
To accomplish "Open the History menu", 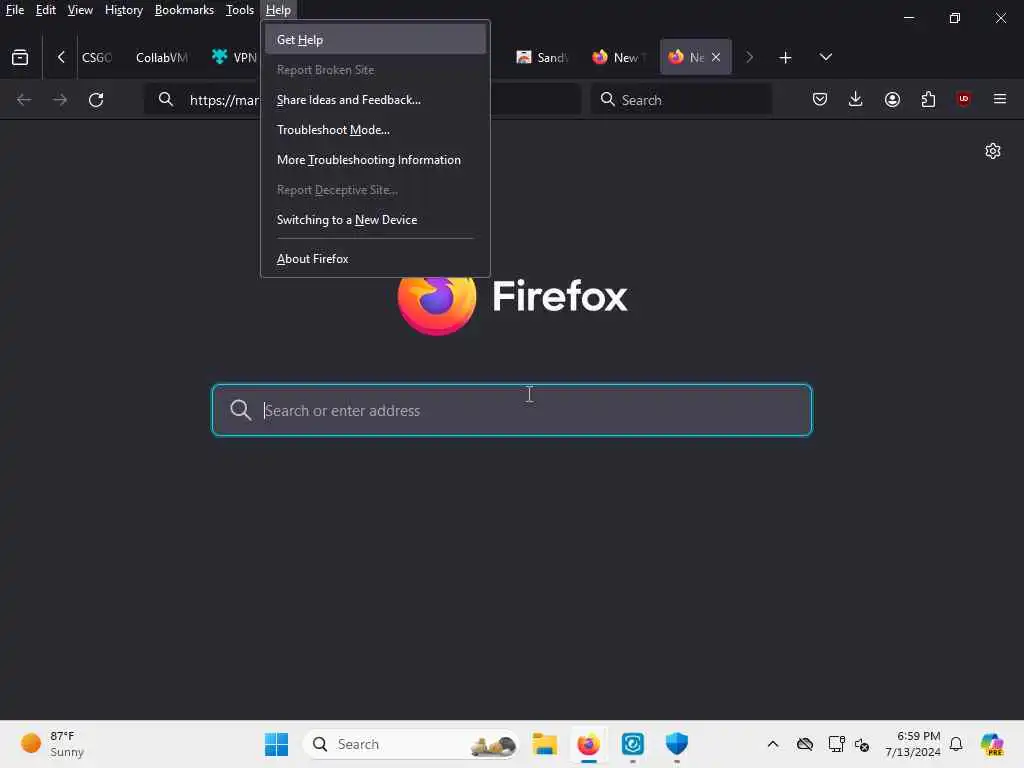I will [123, 10].
